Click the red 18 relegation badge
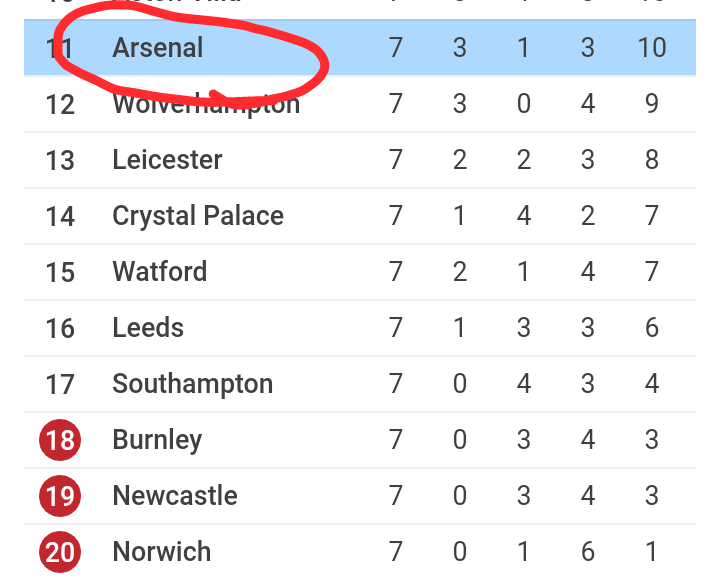This screenshot has height=585, width=720. point(60,440)
